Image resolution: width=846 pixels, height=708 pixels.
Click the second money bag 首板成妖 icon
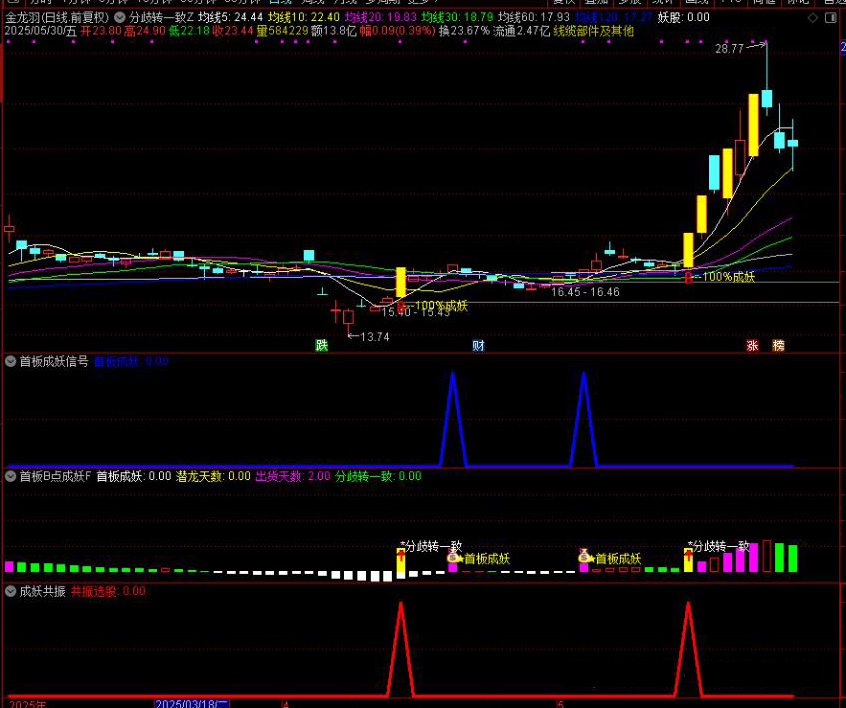point(584,558)
